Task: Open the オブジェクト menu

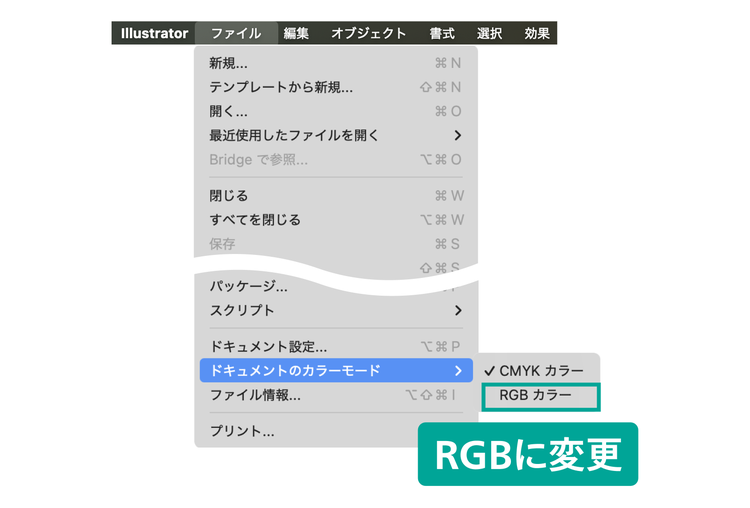Action: [x=368, y=33]
